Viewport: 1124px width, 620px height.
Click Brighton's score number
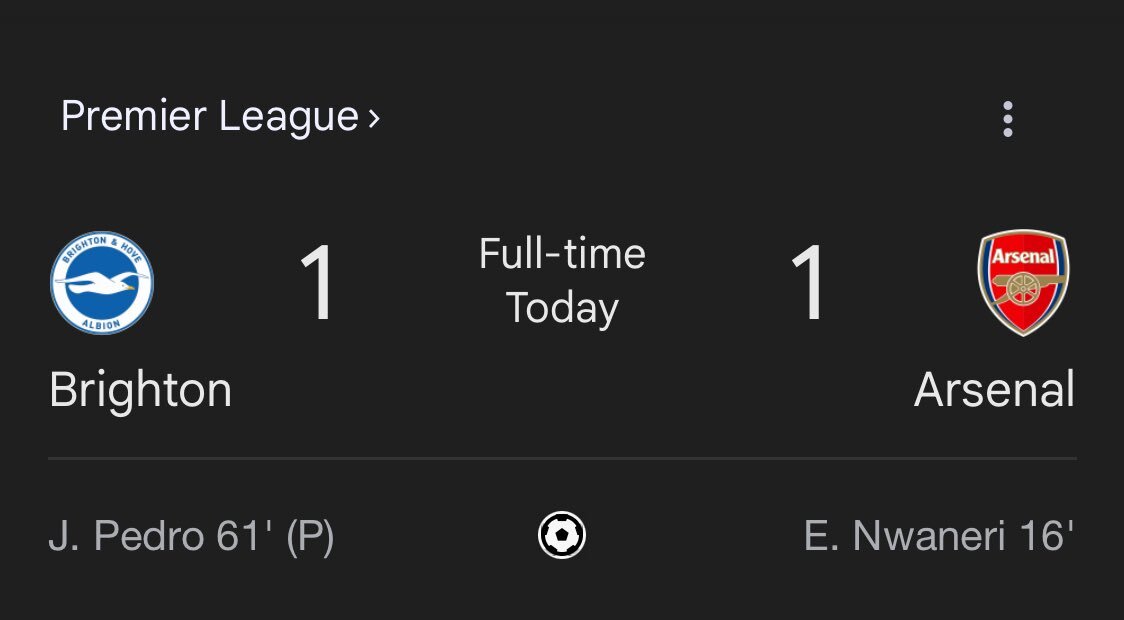click(x=318, y=283)
